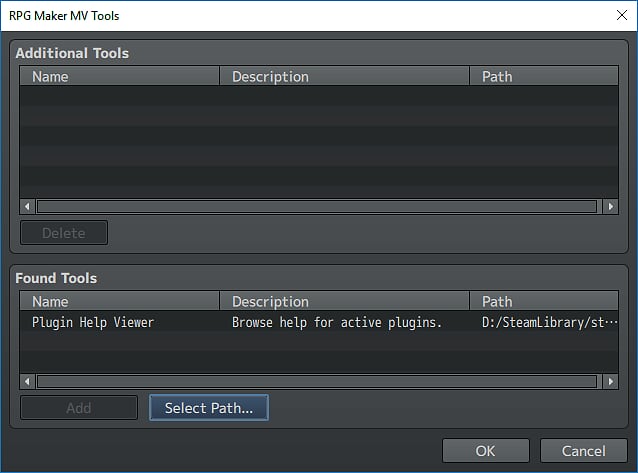This screenshot has height=473, width=638.
Task: Click the Add button under Found Tools
Action: tap(79, 407)
